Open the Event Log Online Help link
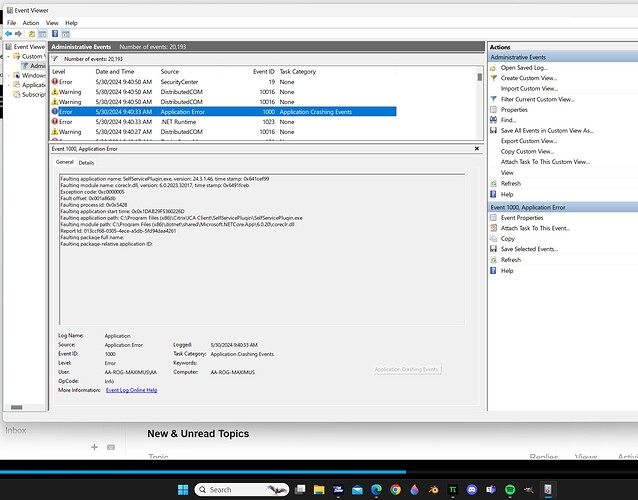Screen dimensions: 638x500 point(131,390)
